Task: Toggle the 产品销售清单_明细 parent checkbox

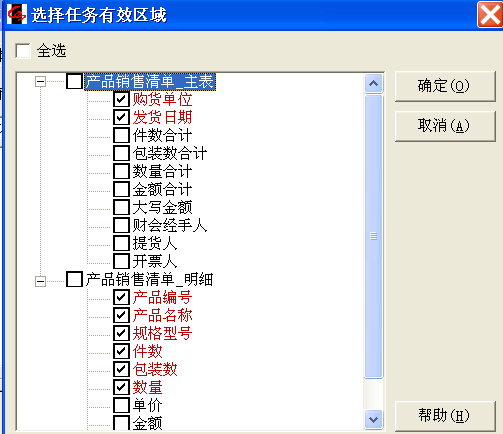Action: click(74, 279)
